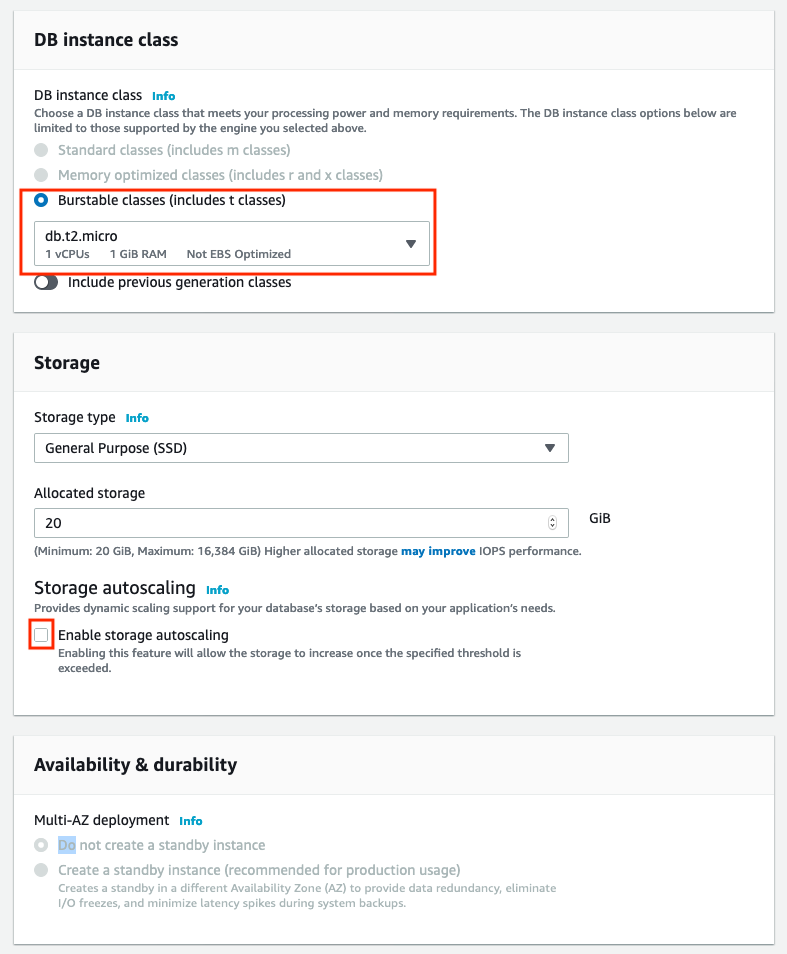Enable storage autoscaling checkbox
The width and height of the screenshot is (787, 954).
tap(41, 635)
